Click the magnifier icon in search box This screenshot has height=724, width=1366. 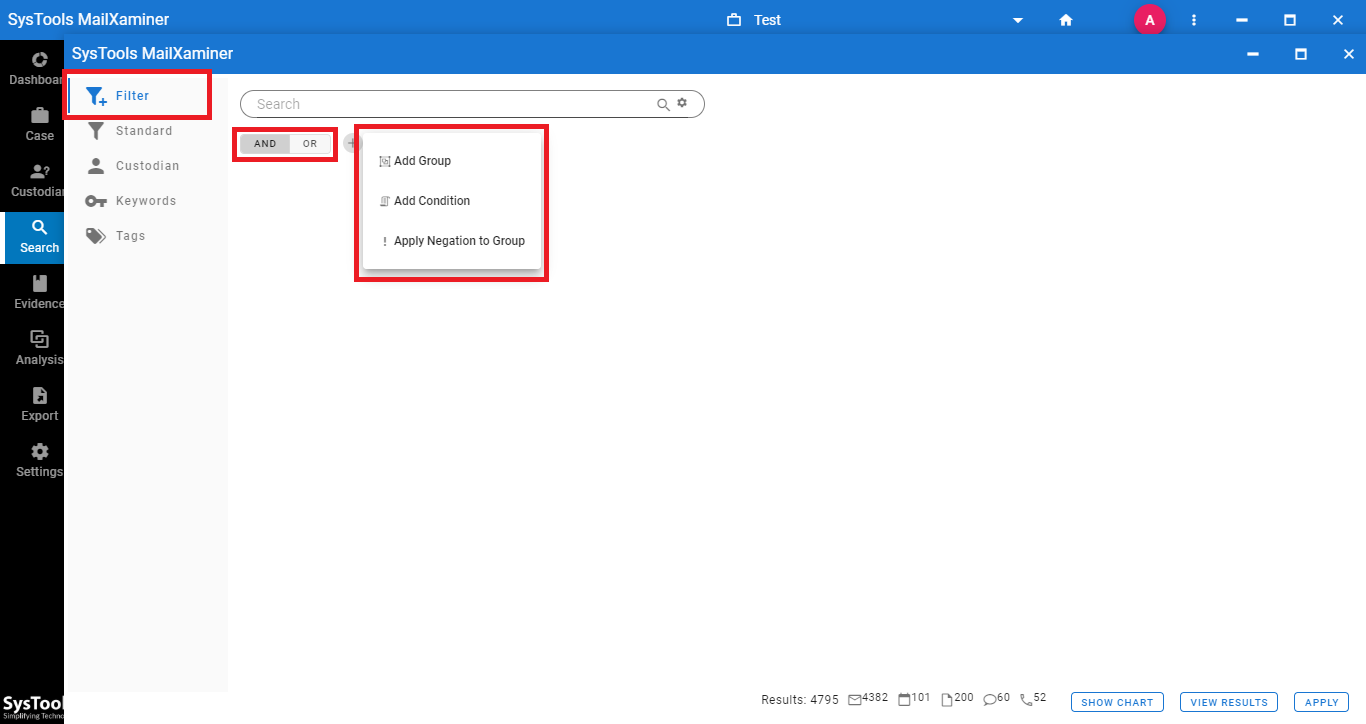[x=663, y=104]
